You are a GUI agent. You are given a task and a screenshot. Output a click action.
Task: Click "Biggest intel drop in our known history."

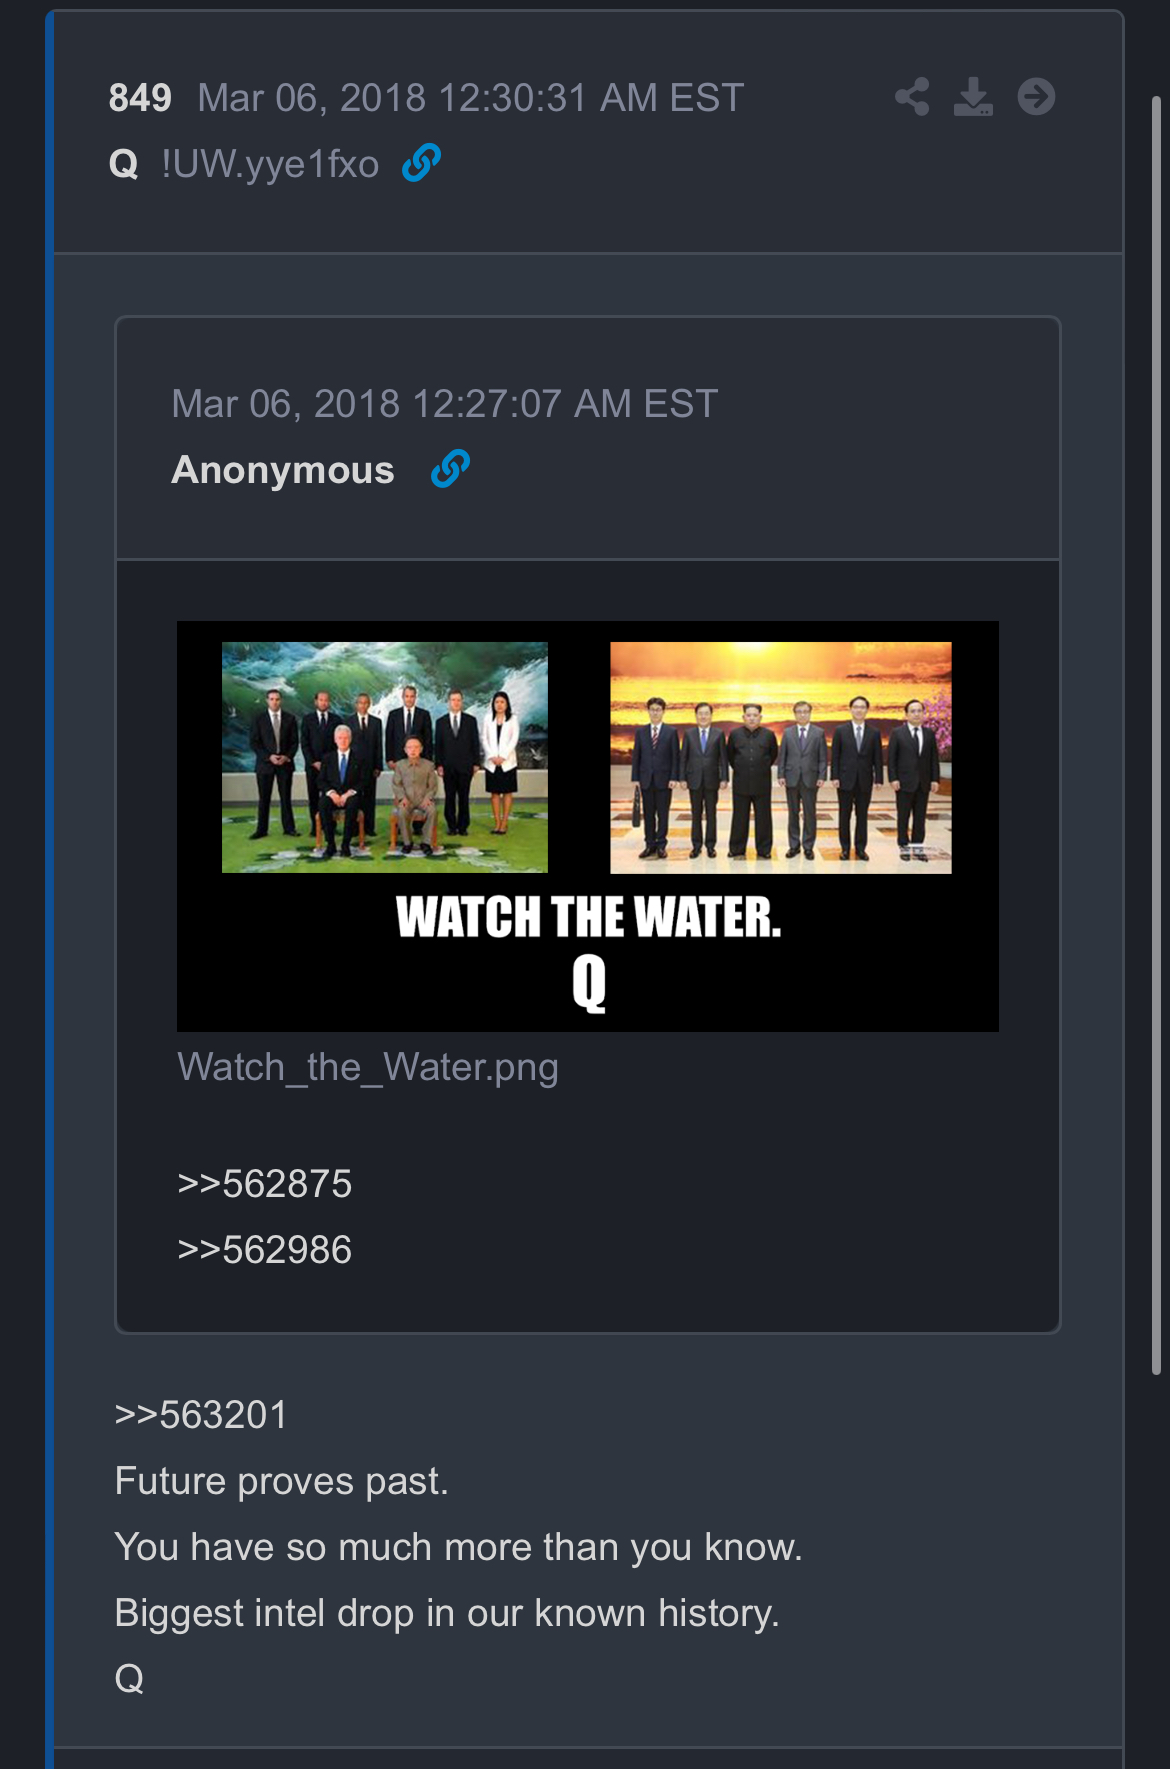tap(447, 1613)
